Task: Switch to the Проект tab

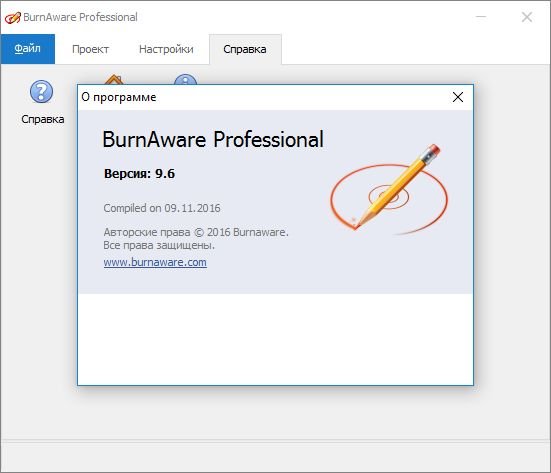Action: (90, 49)
